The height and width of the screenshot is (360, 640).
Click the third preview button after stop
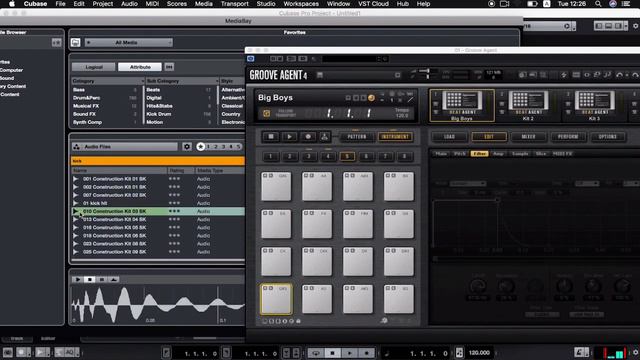click(102, 280)
